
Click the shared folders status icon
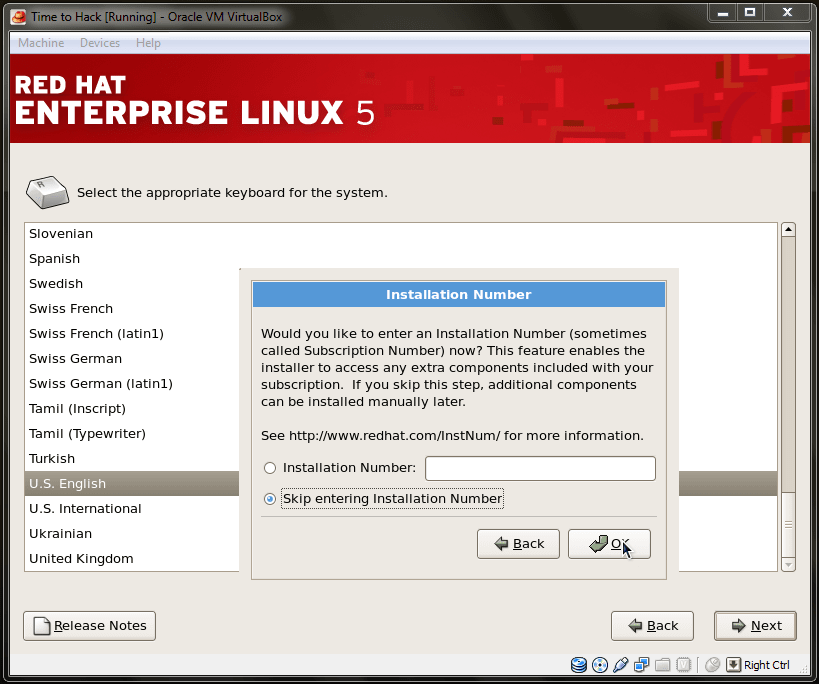tap(662, 665)
